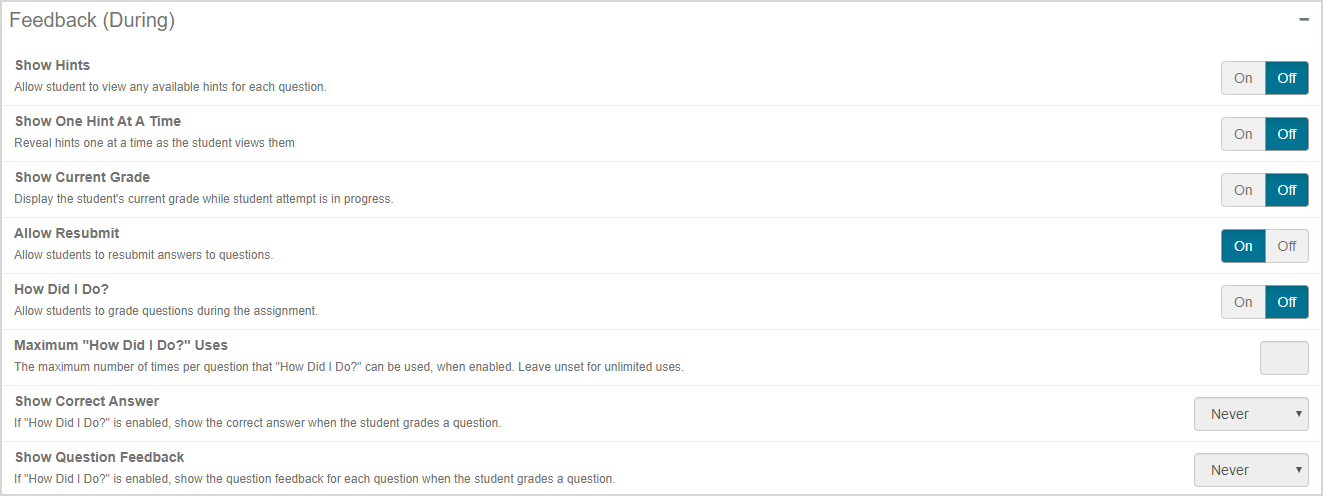The image size is (1323, 496).
Task: Click the Show Hints setting label
Action: (x=52, y=65)
